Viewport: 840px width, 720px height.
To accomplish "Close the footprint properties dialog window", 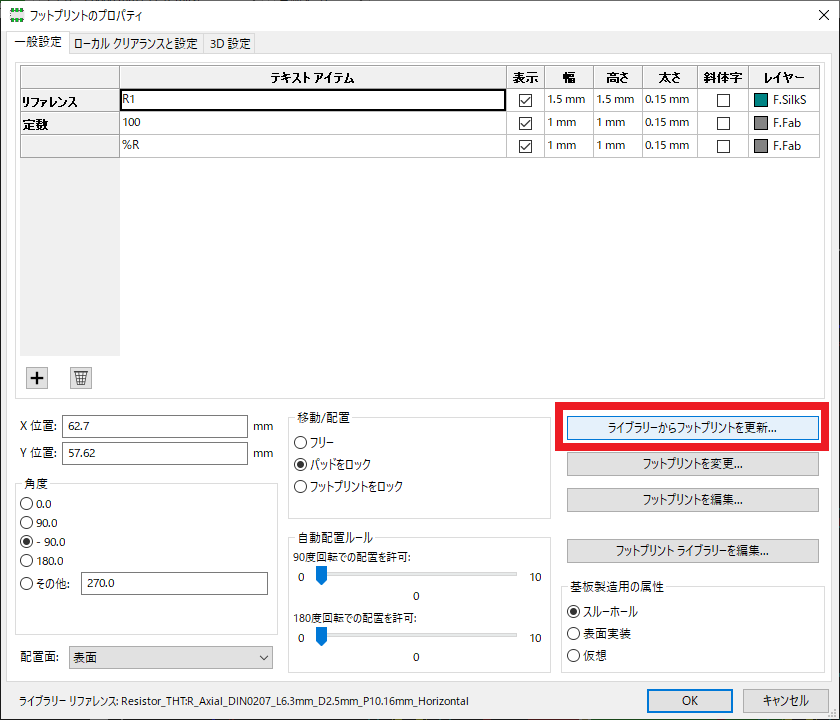I will pos(813,16).
